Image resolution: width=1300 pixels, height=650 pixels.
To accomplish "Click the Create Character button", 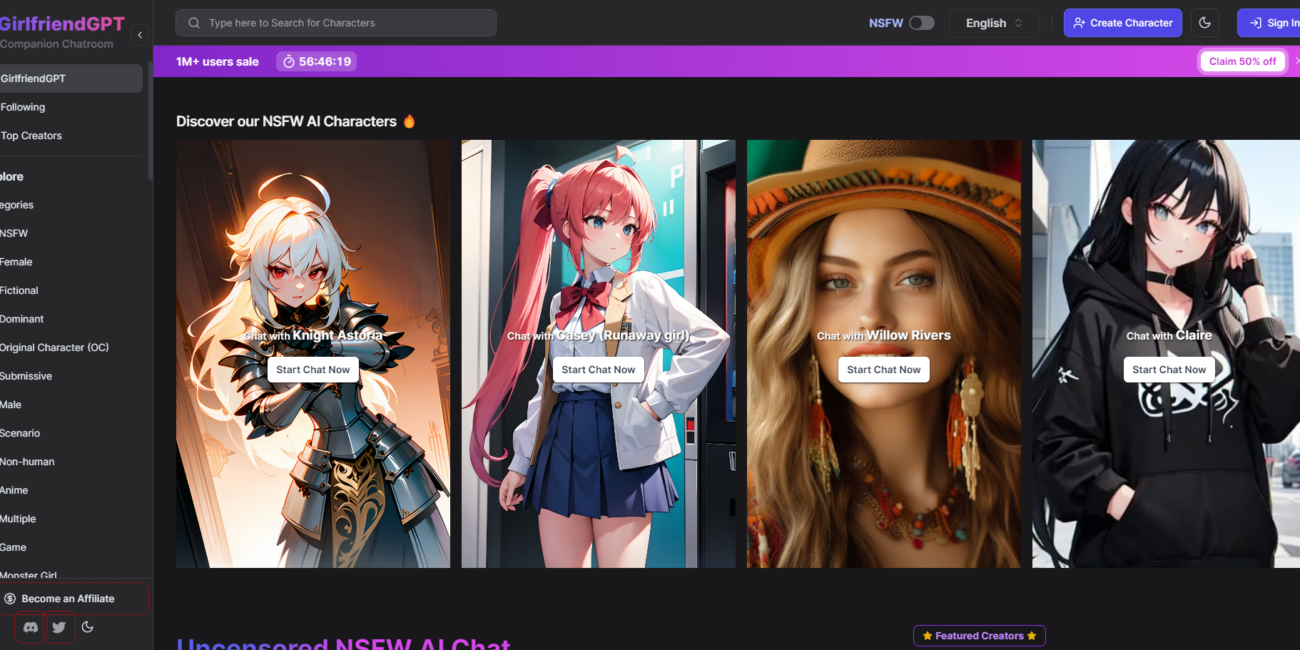I will [1122, 23].
